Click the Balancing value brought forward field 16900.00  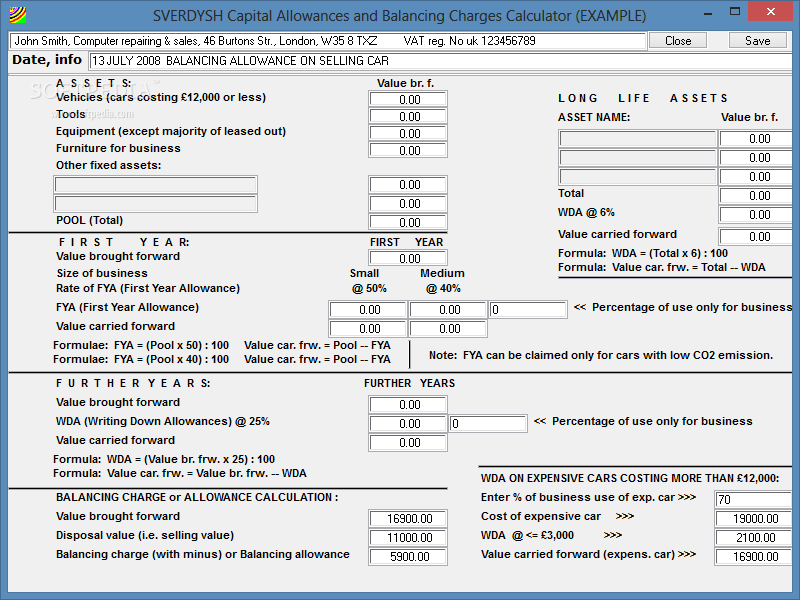408,518
